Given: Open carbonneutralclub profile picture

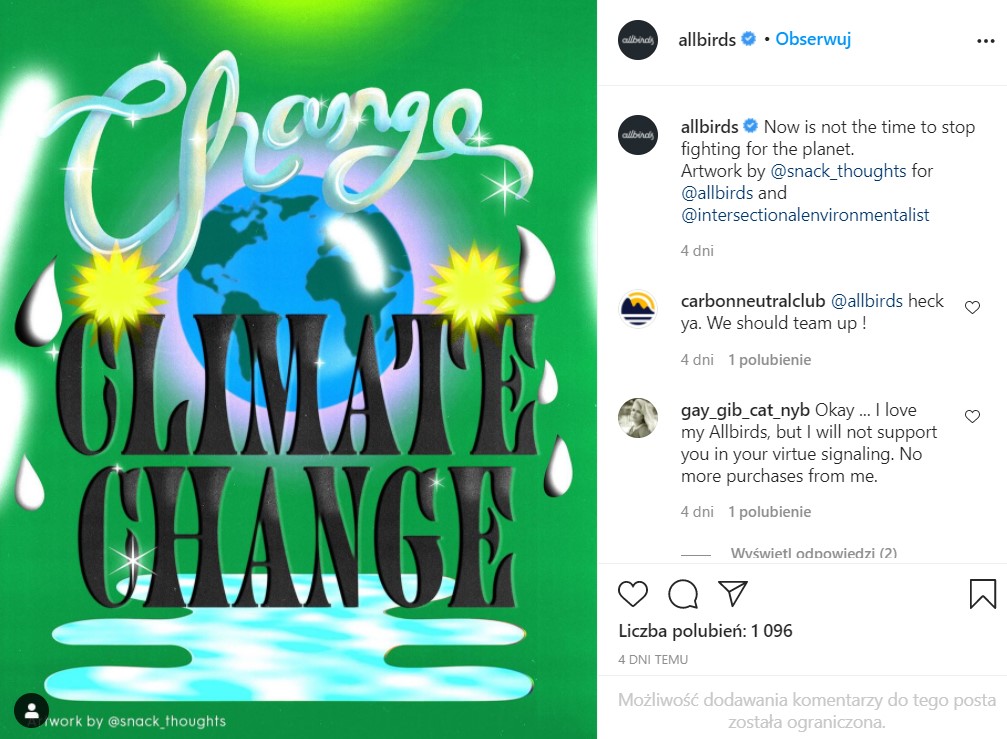Looking at the screenshot, I should (638, 310).
